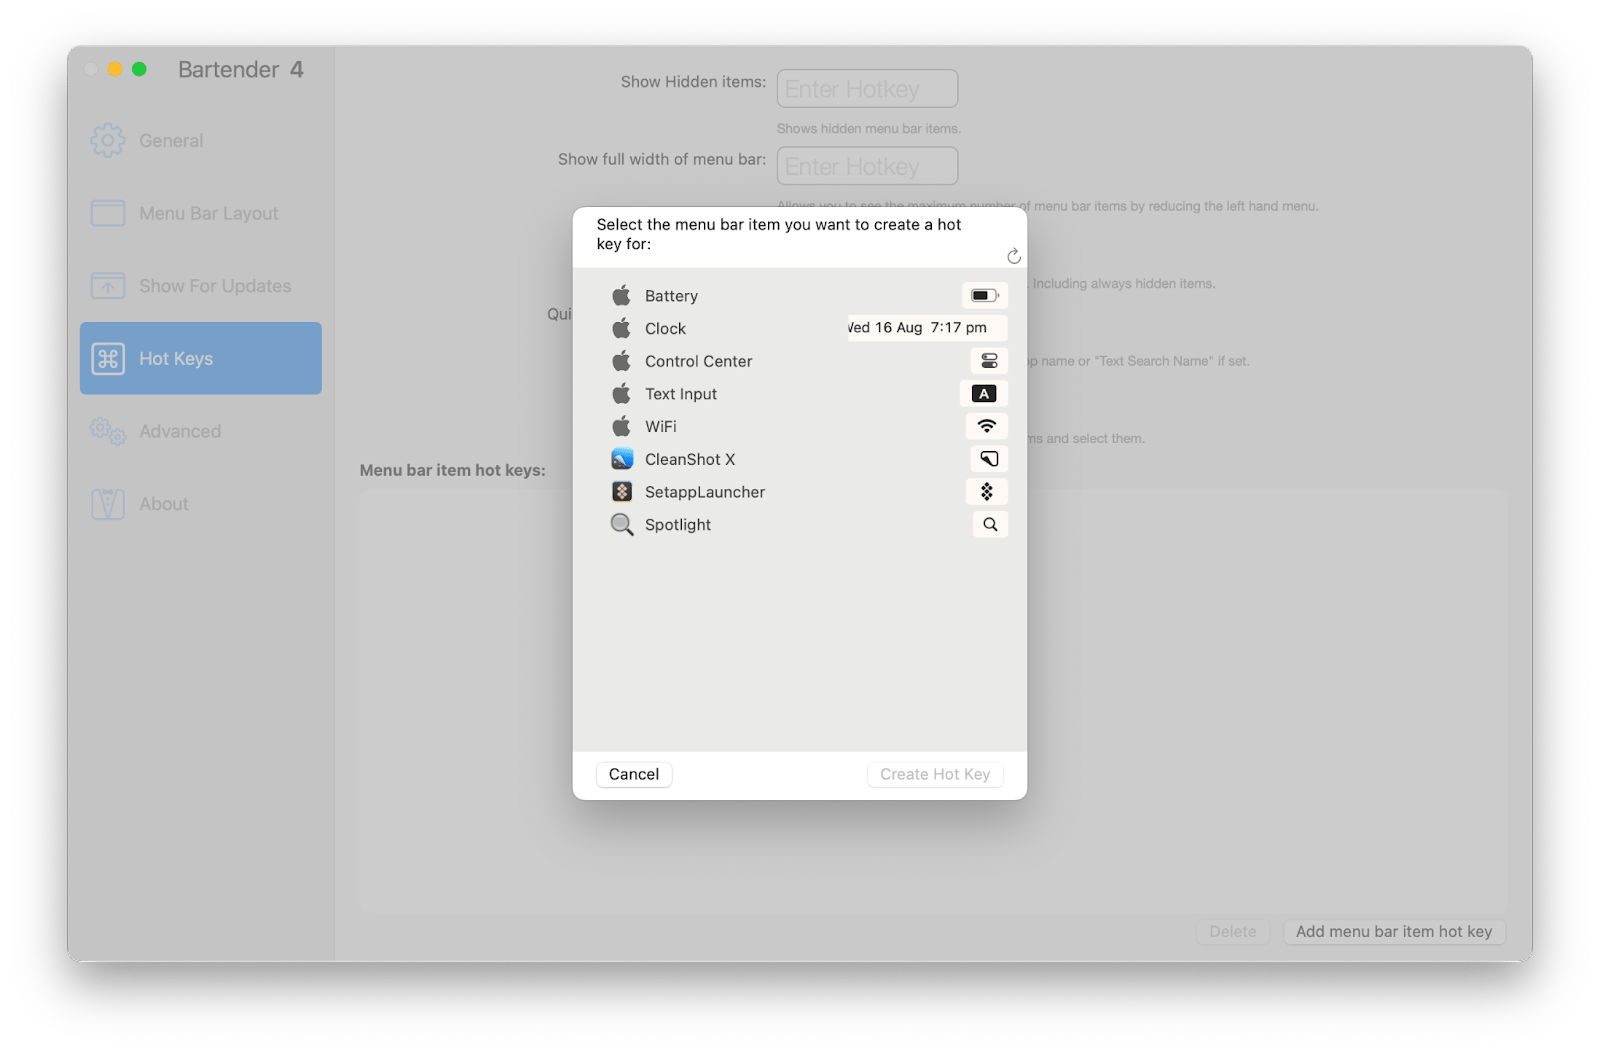Click the Create Hot Key button
Screen dimensions: 1600x1051
tap(935, 774)
